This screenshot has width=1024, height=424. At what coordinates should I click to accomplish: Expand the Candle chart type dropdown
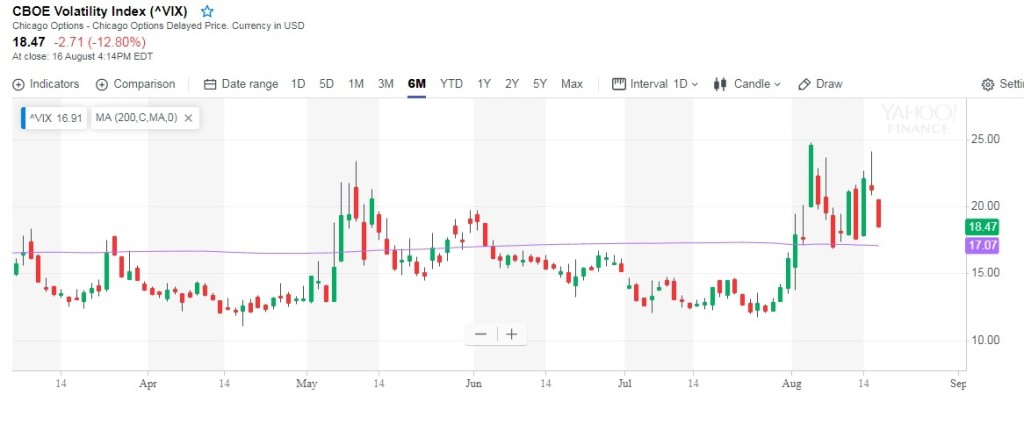tap(747, 84)
